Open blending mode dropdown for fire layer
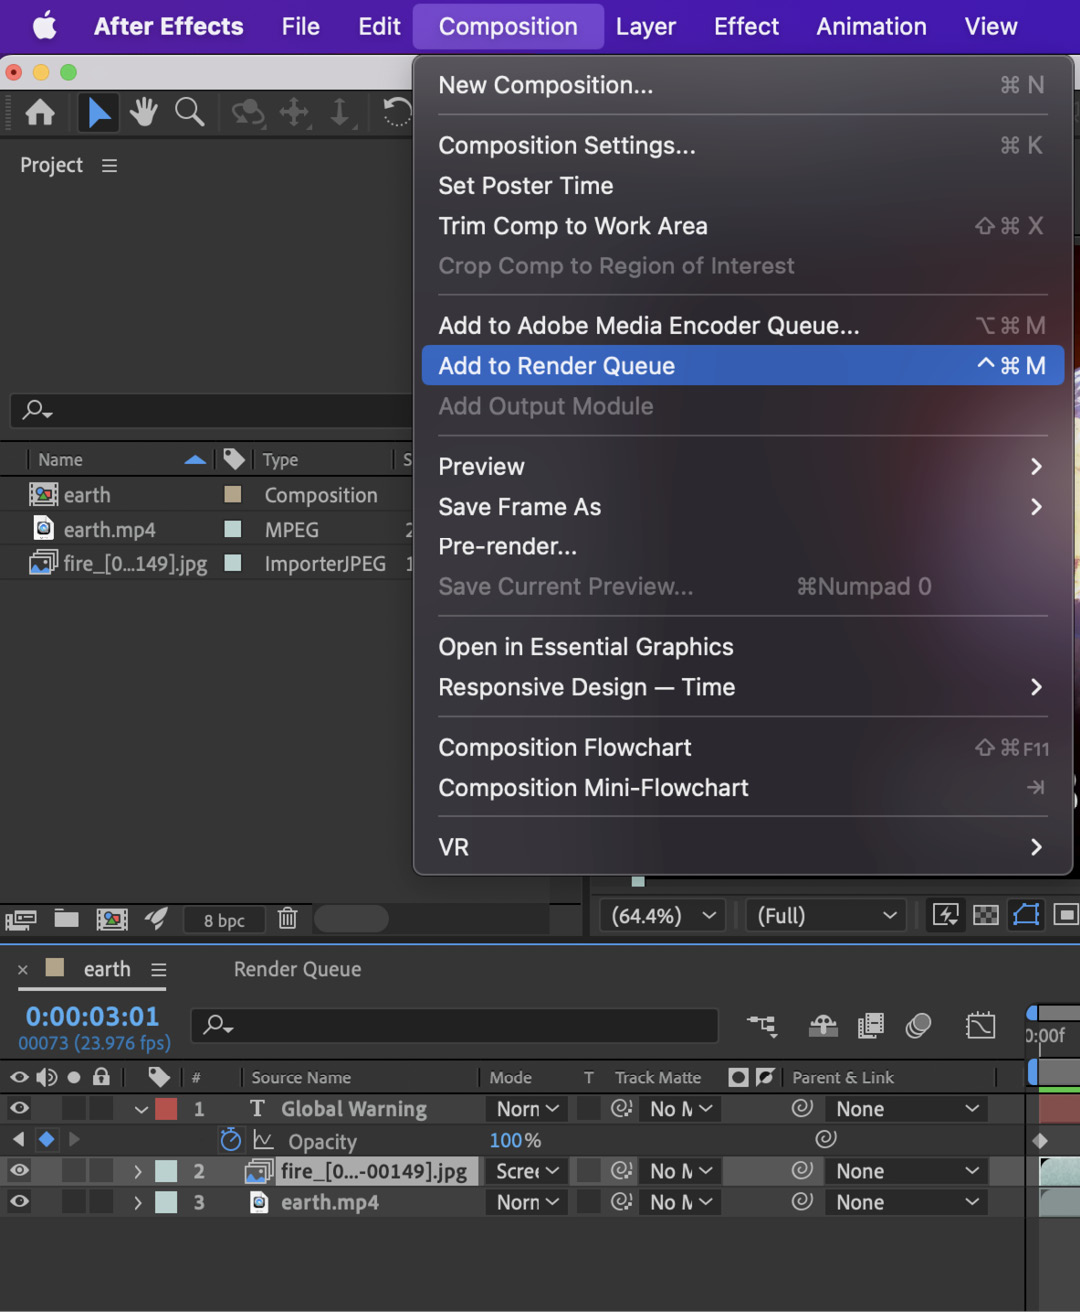The height and width of the screenshot is (1312, 1080). (x=527, y=1171)
